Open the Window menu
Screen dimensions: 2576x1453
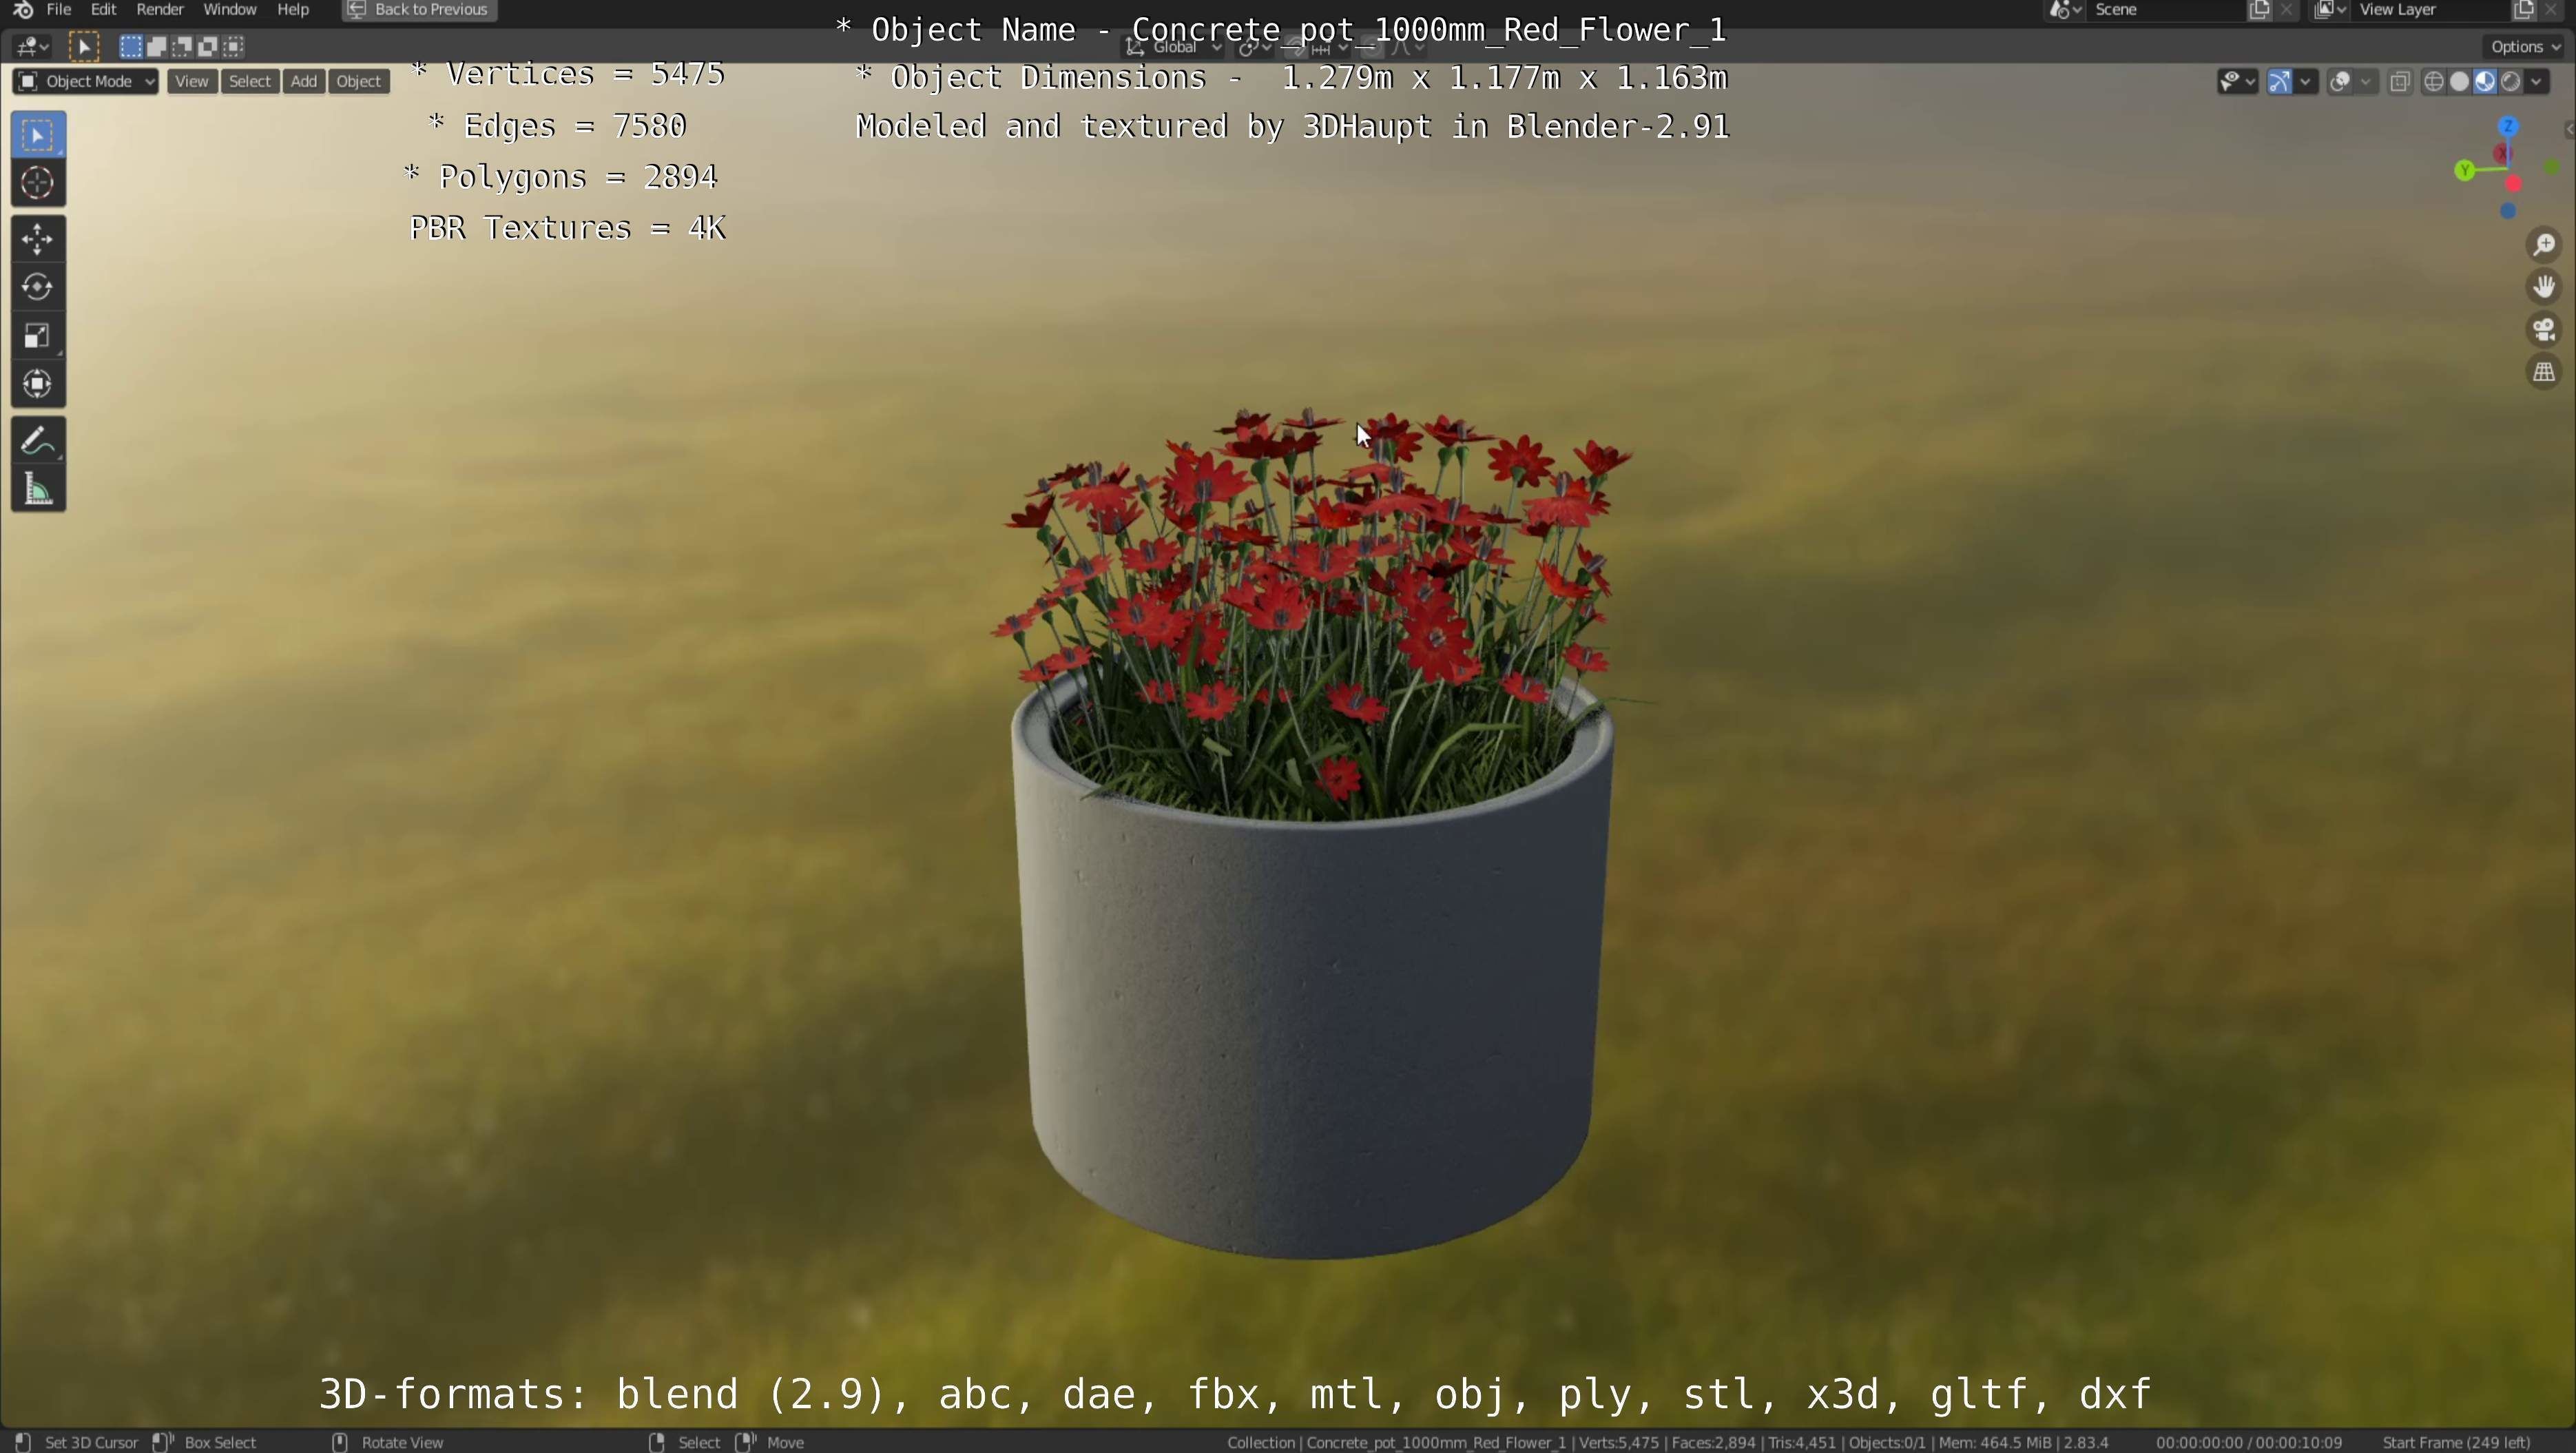(x=230, y=10)
